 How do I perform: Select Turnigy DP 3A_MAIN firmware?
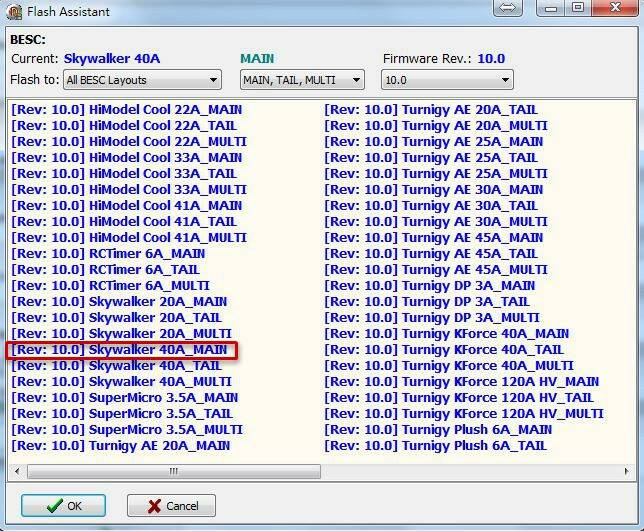pos(430,286)
